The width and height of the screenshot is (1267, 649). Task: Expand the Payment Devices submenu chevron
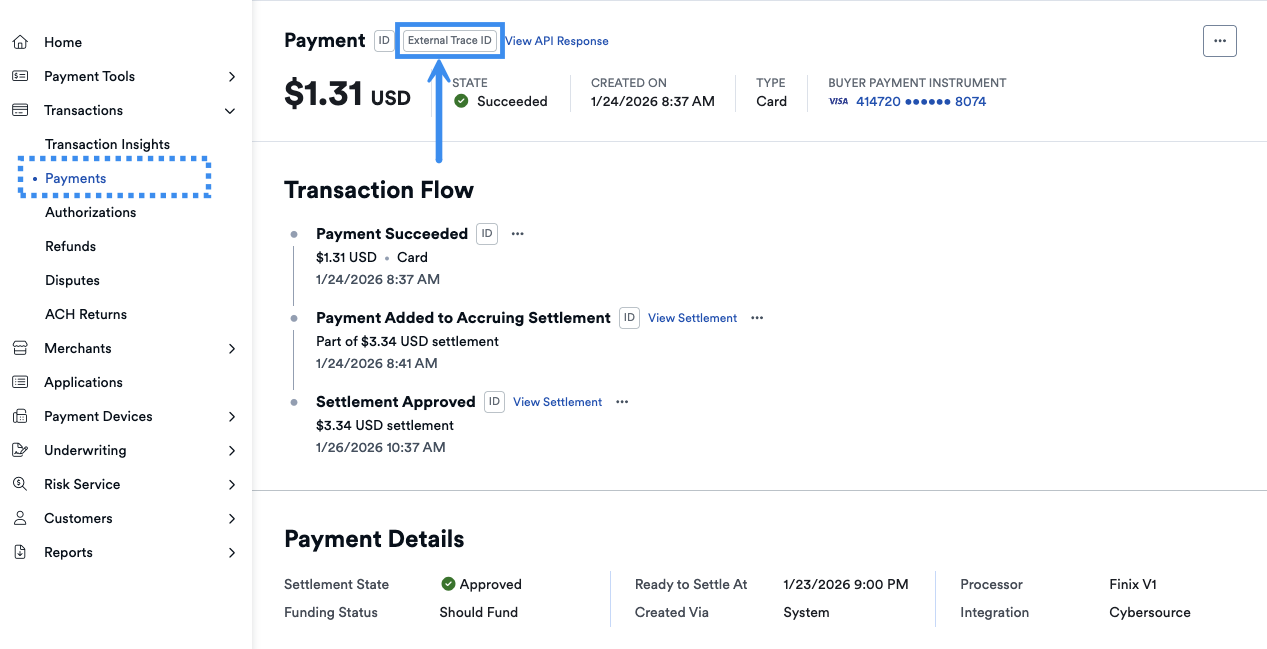[231, 417]
